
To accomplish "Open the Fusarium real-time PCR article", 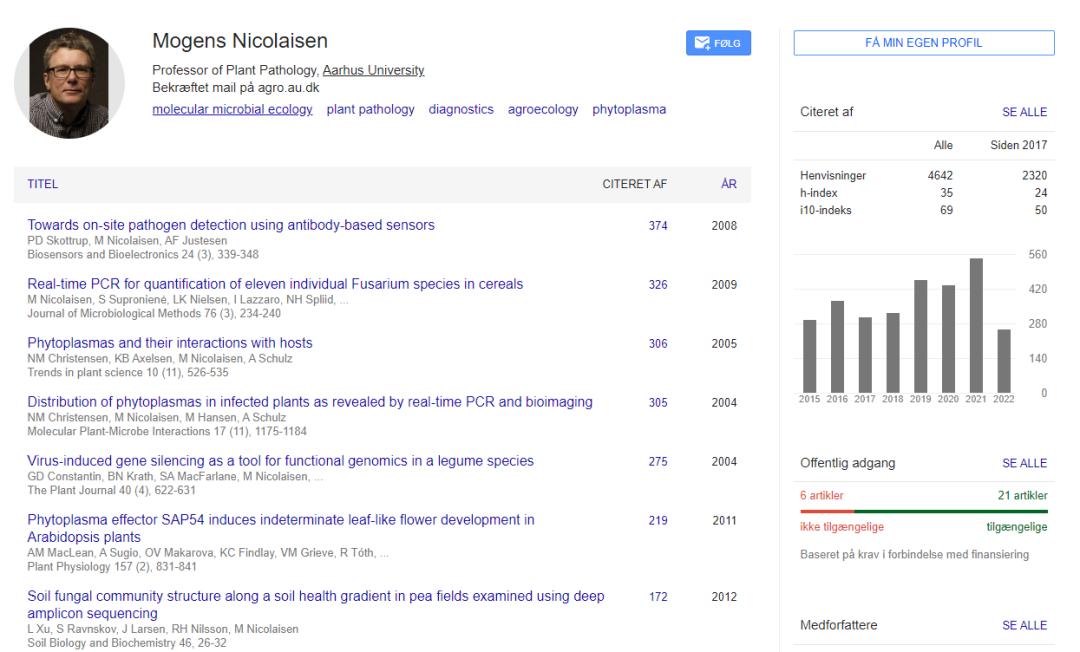I will 275,285.
